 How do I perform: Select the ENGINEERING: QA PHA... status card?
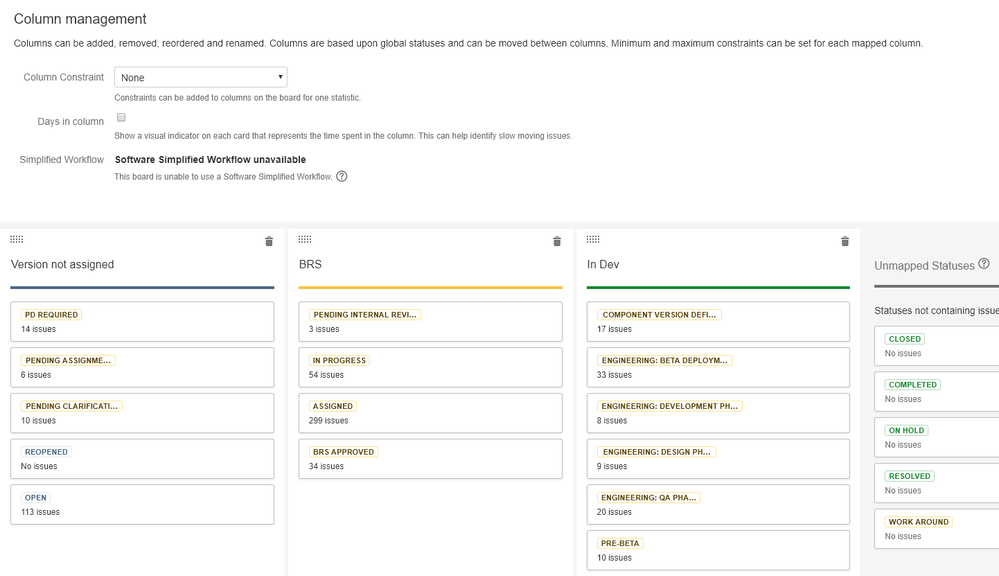pyautogui.click(x=718, y=505)
